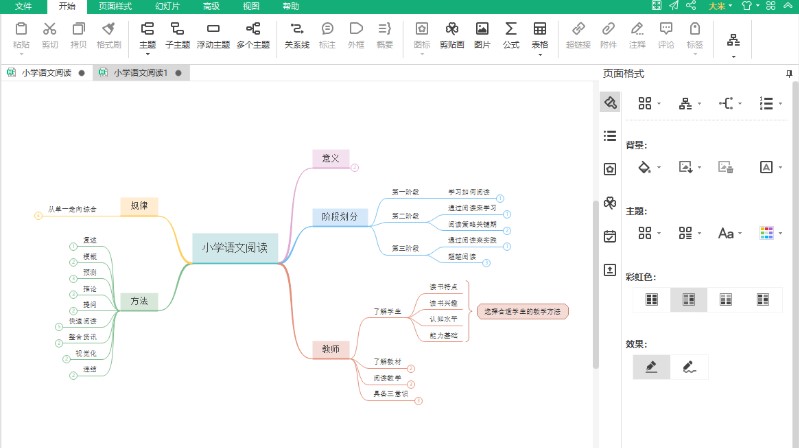Screen dimensions: 799x448
Task: Select the second rainbow color option
Action: (x=688, y=299)
